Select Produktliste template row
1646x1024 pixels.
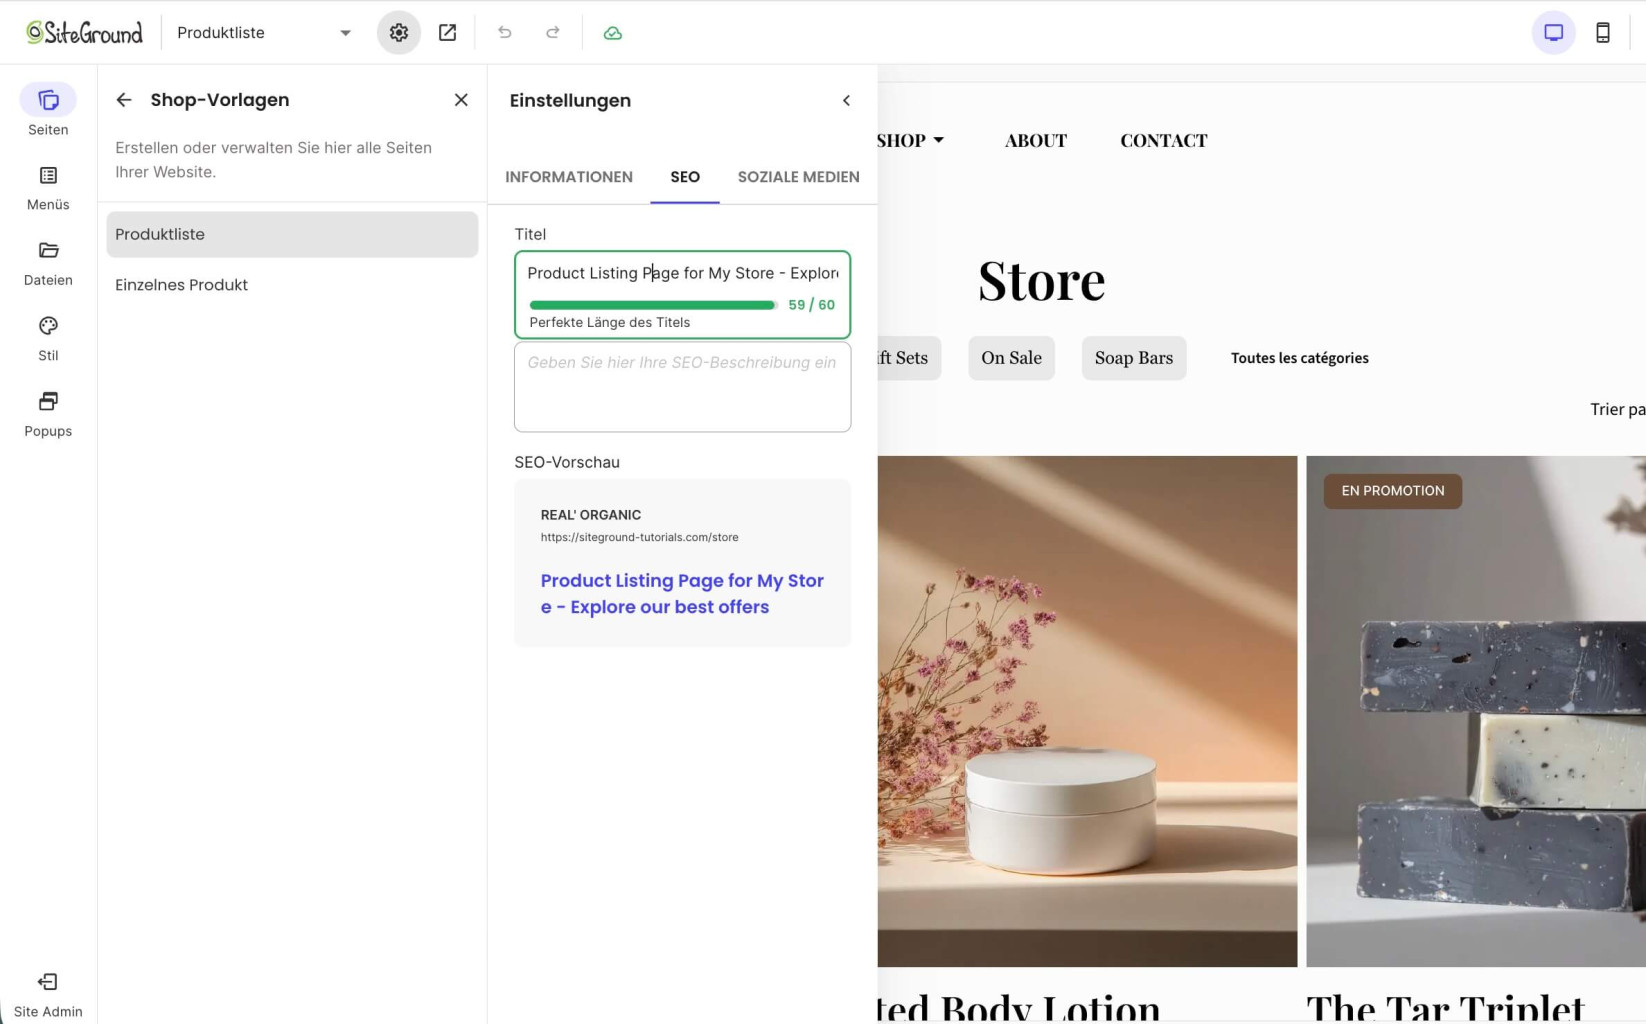click(292, 234)
